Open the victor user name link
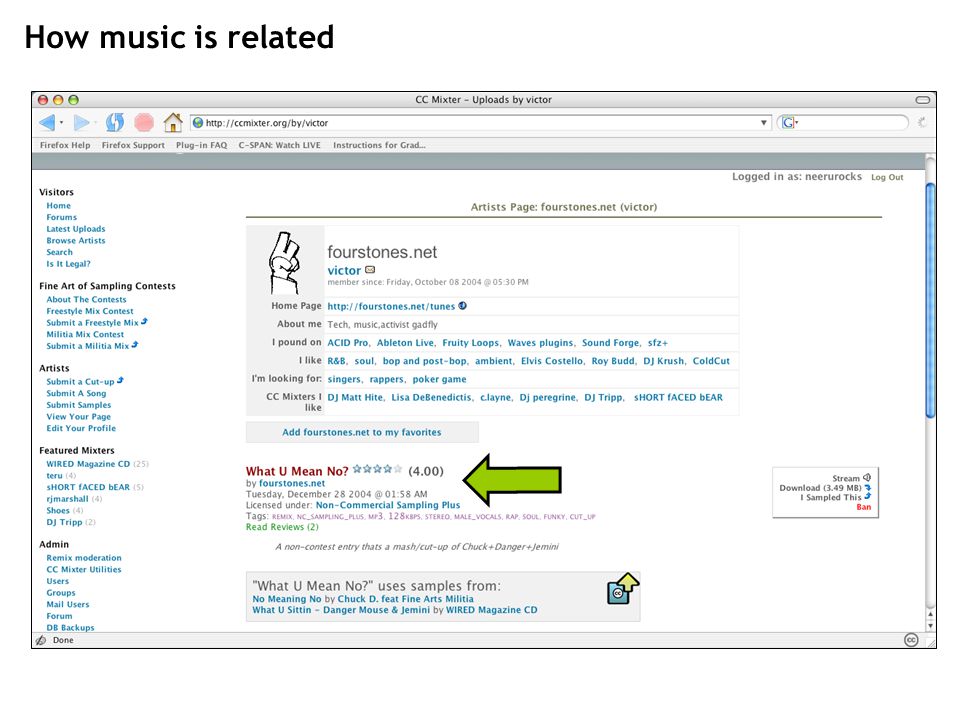Viewport: 960px width, 720px height. coord(344,270)
